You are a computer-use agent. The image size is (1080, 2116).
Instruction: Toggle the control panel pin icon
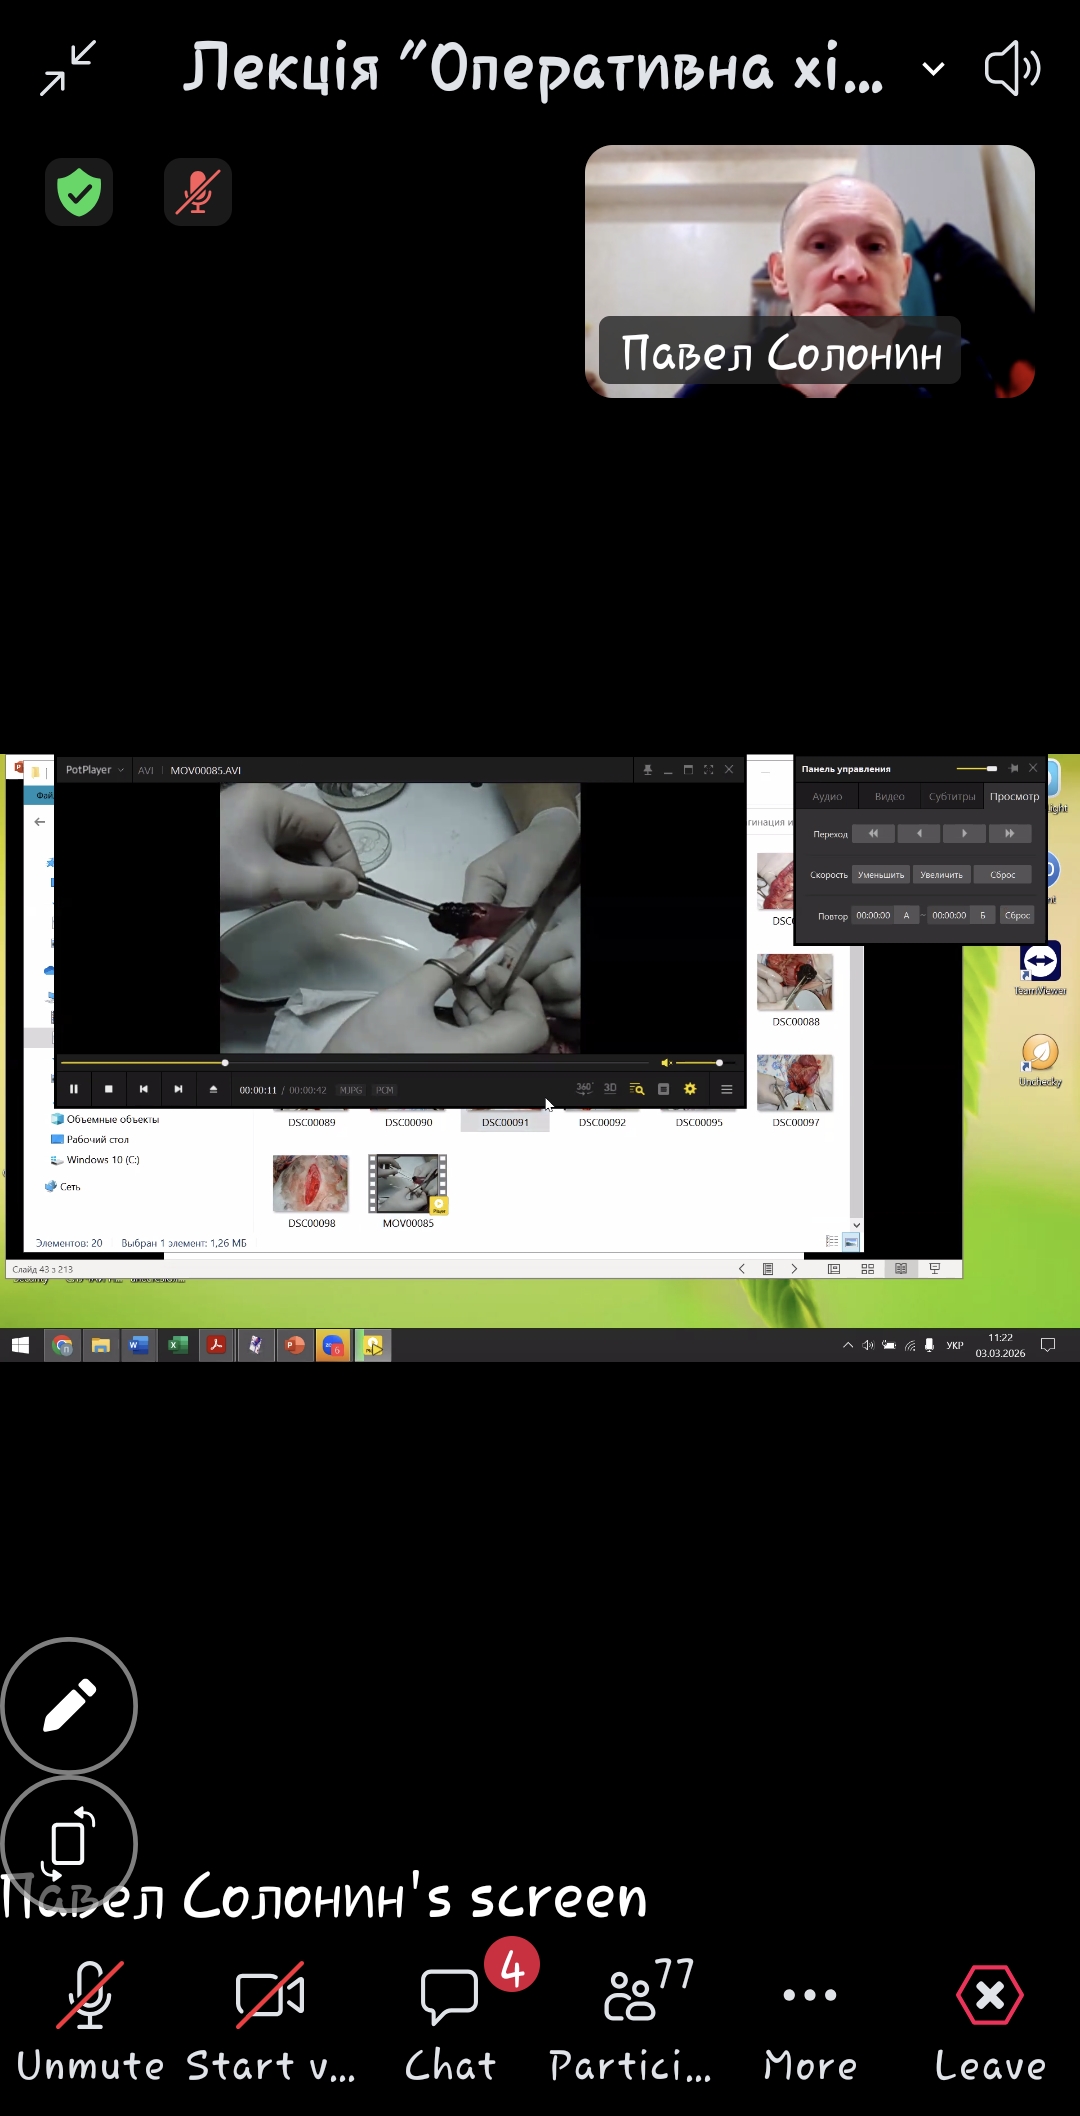(x=1014, y=768)
